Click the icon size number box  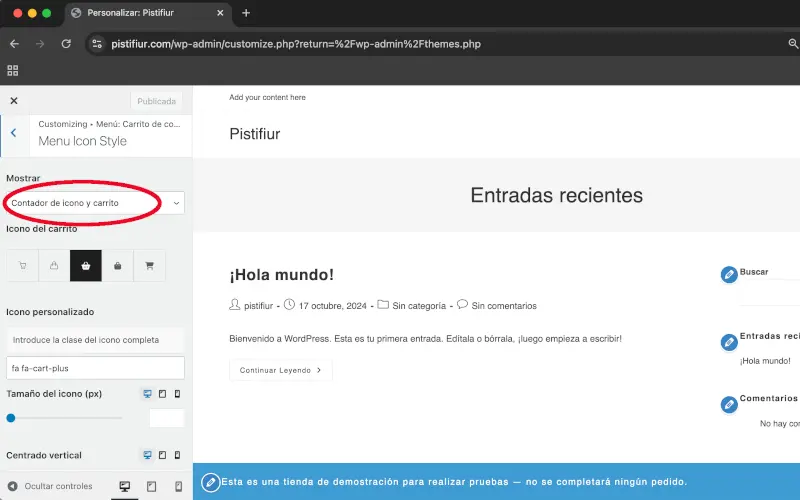point(167,418)
